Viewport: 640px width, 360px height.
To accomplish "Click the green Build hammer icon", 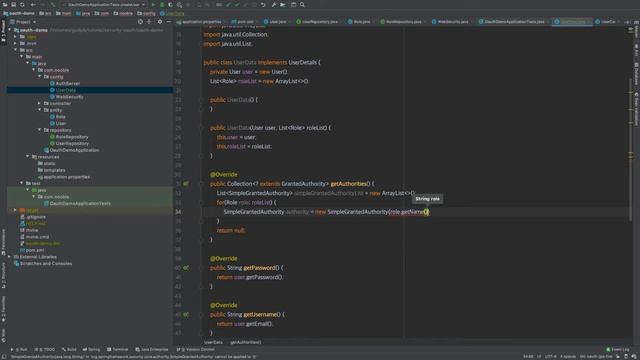I will pos(53,4).
